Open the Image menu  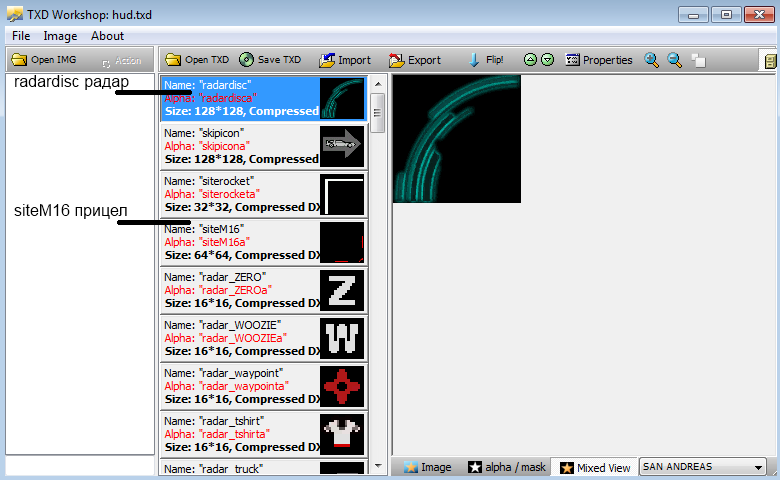point(60,36)
